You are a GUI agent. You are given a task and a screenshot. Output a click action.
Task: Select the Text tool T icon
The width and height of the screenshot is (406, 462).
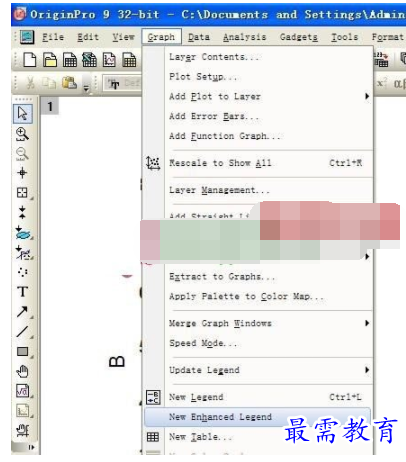22,292
